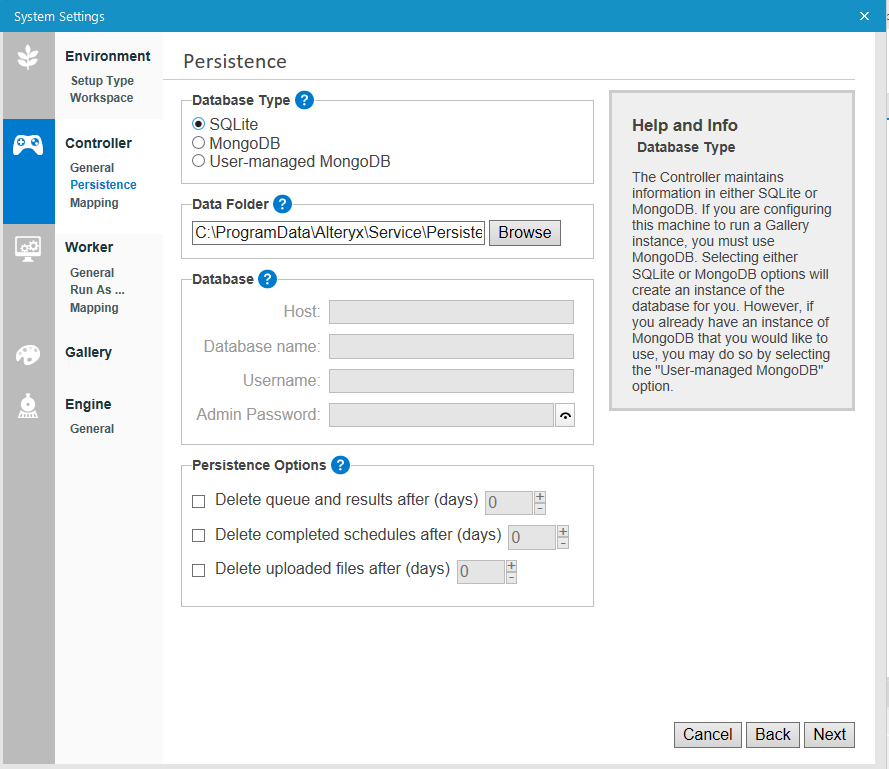Decrease uploaded files days value

tap(511, 578)
